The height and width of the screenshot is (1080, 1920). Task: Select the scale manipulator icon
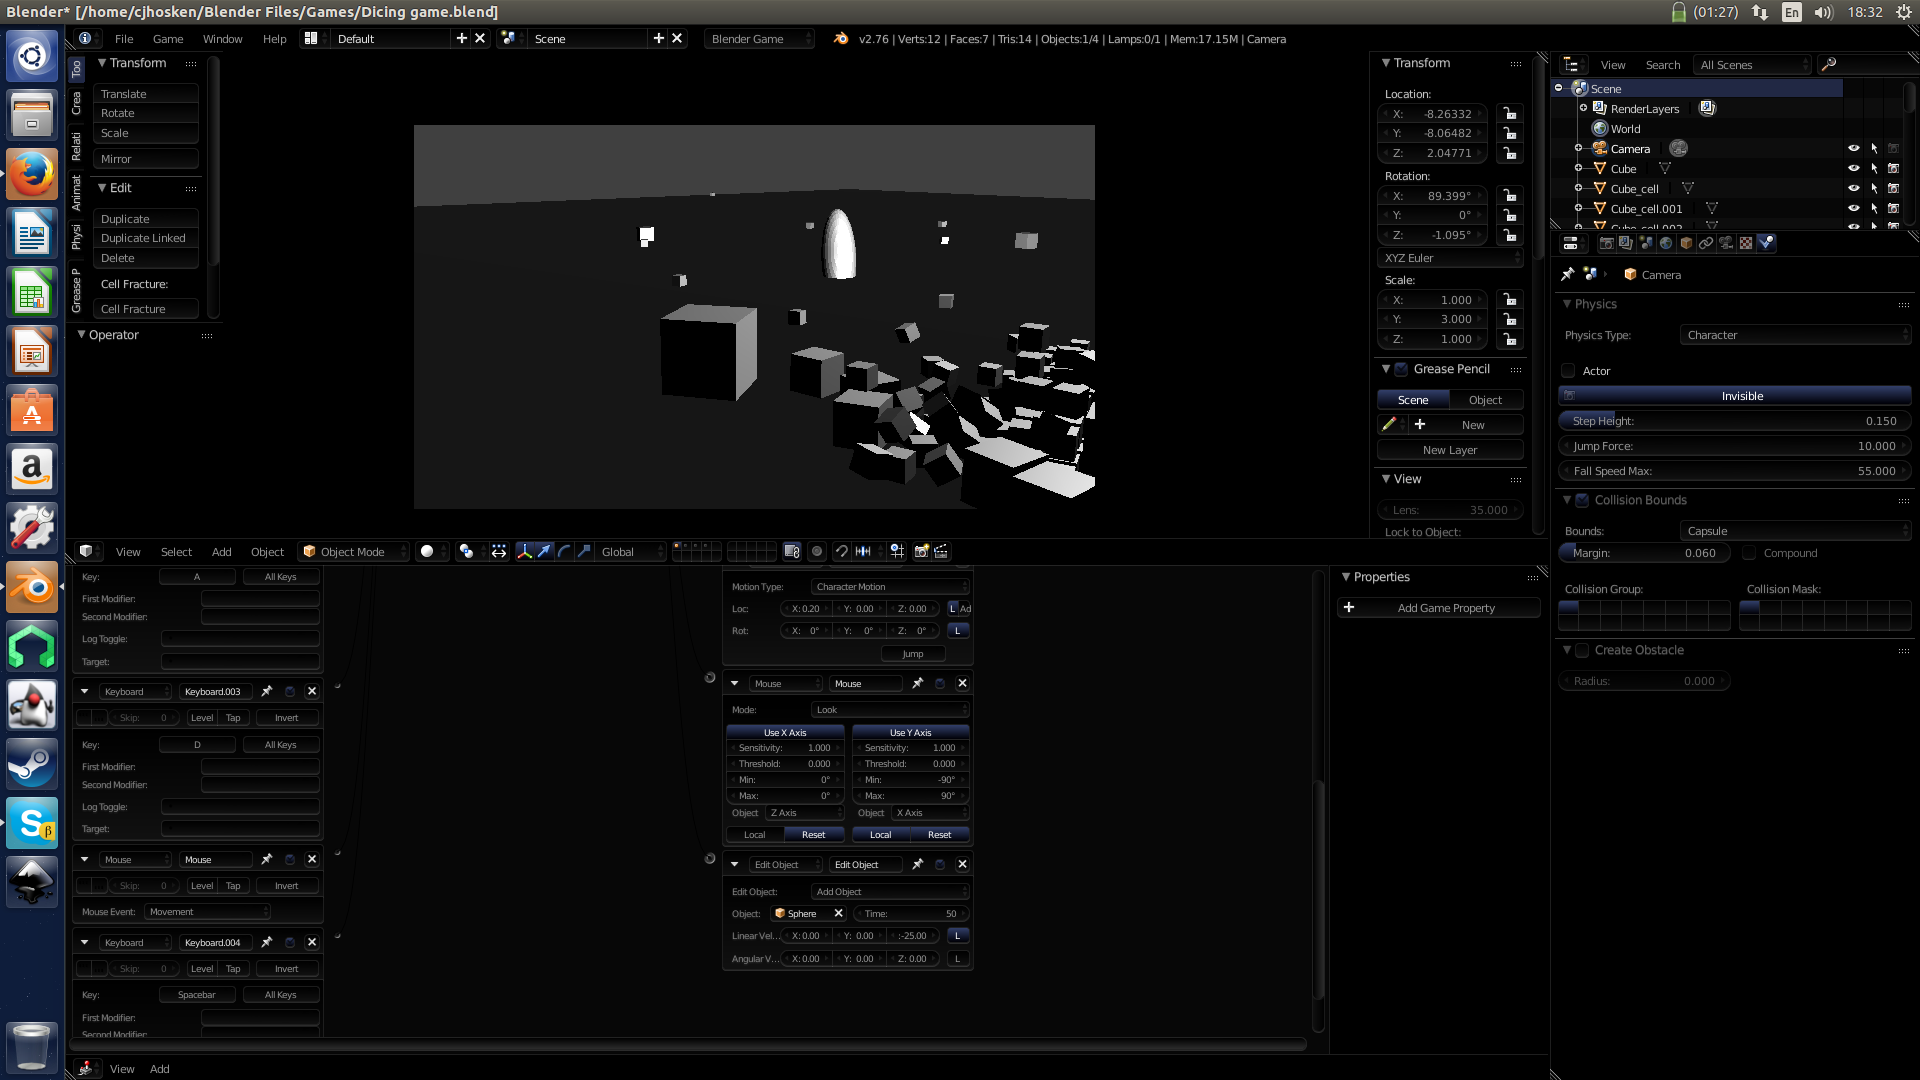click(584, 551)
